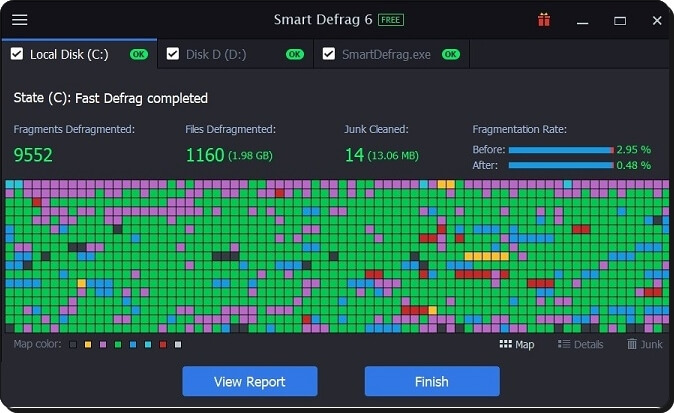674x413 pixels.
Task: Uncheck the Local Disk (C:) checkbox
Action: [17, 54]
